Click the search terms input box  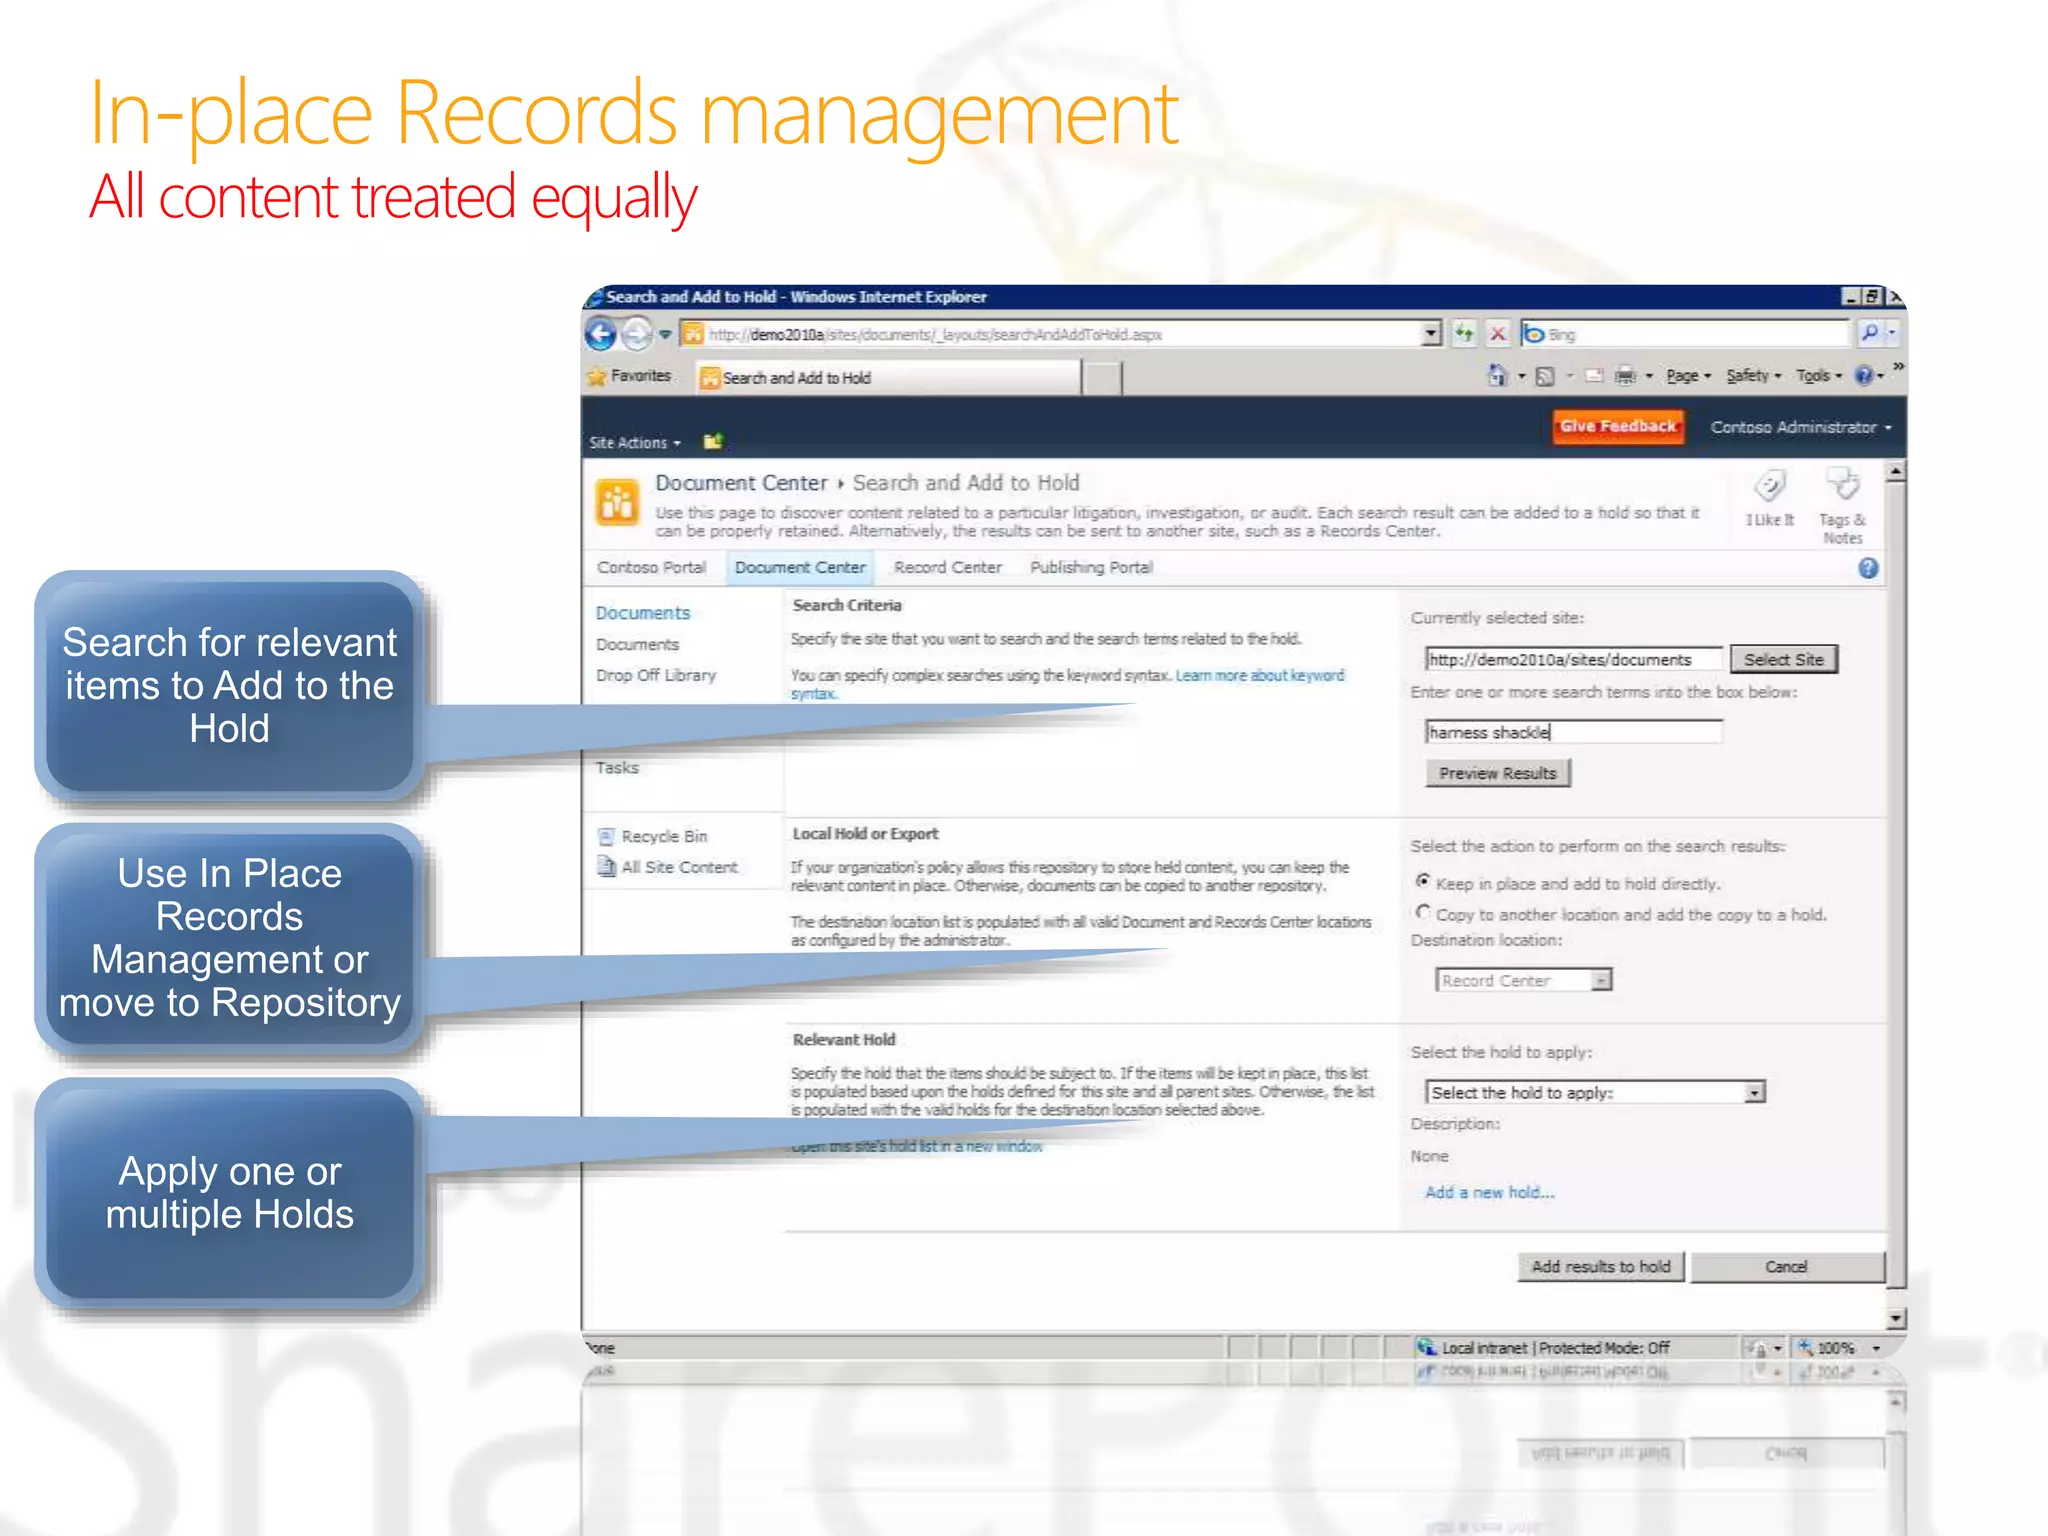pos(1572,732)
